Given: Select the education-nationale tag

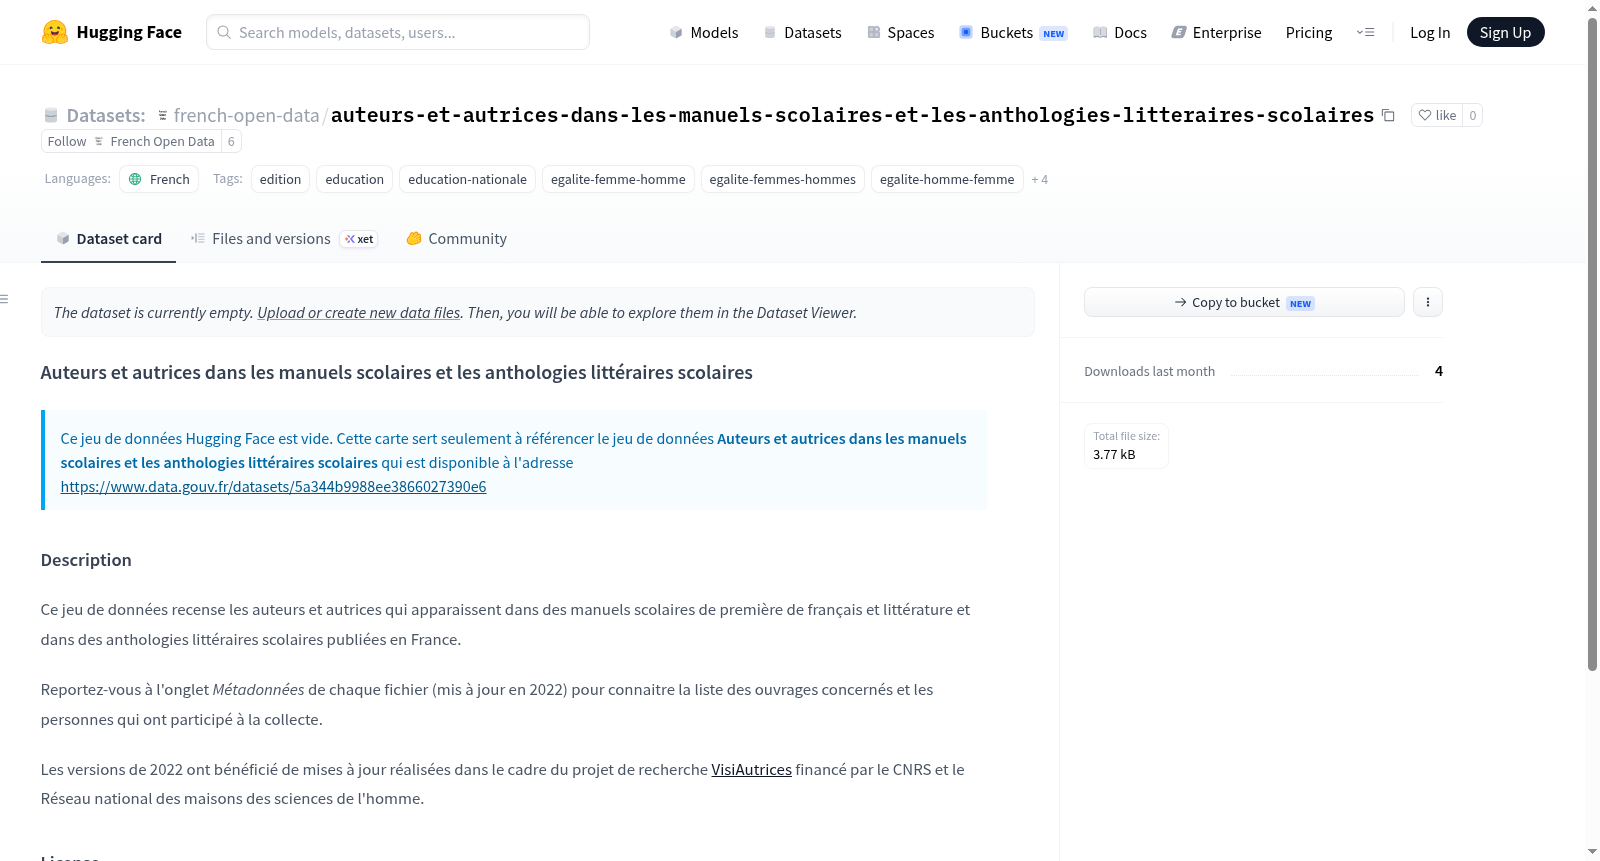Looking at the screenshot, I should click(467, 179).
